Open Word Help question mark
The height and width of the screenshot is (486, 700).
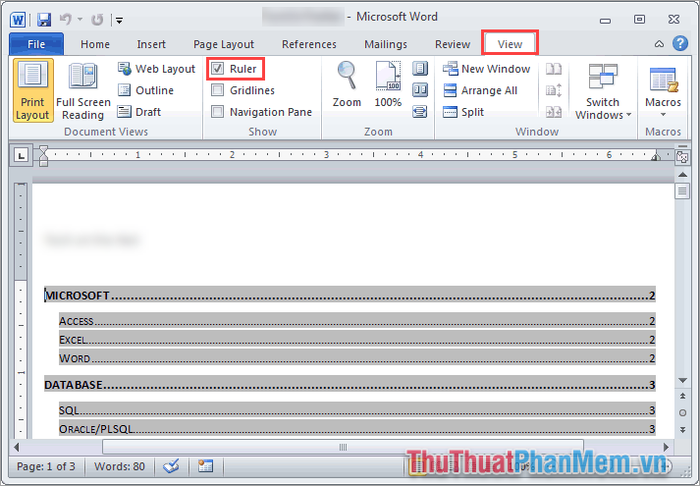tap(680, 43)
